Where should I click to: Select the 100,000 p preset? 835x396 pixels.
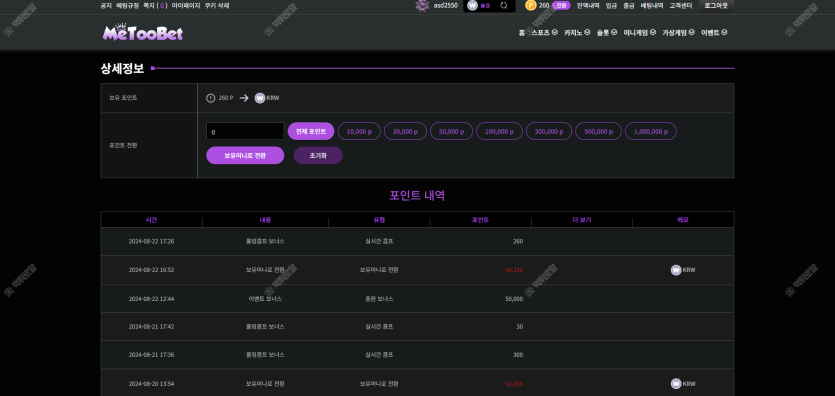[x=500, y=131]
